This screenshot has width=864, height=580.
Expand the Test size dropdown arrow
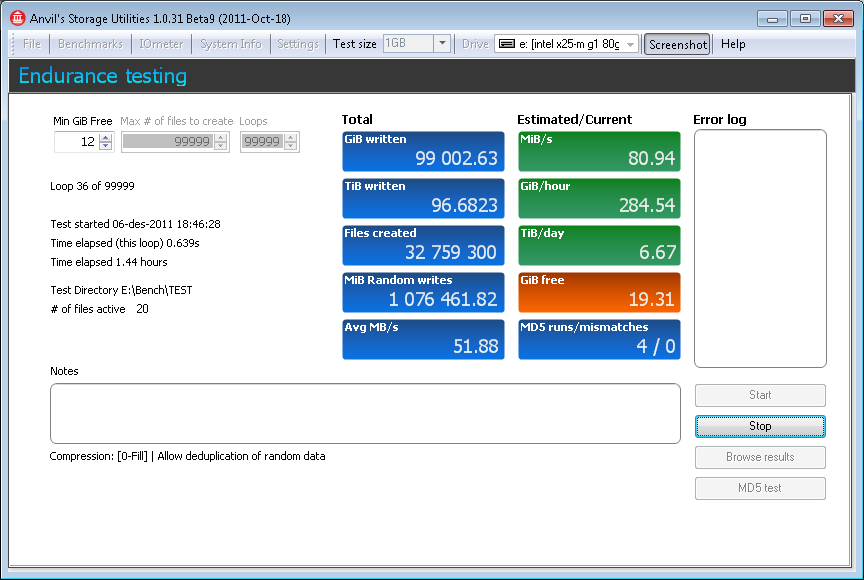[x=442, y=44]
